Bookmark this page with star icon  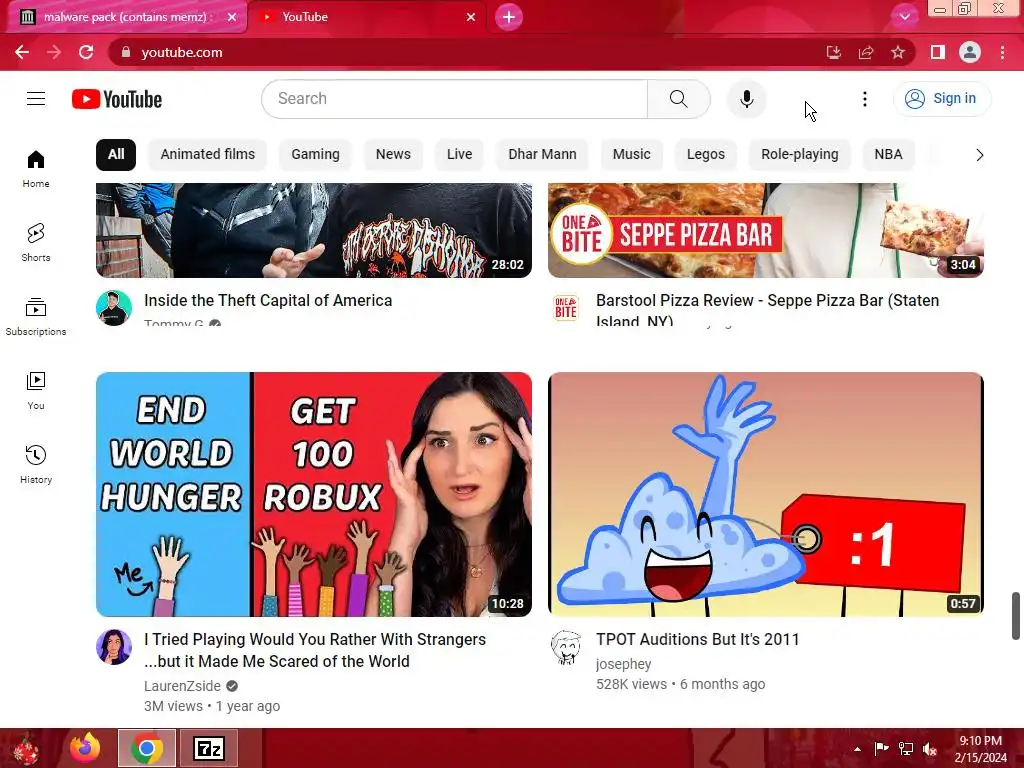pos(898,52)
